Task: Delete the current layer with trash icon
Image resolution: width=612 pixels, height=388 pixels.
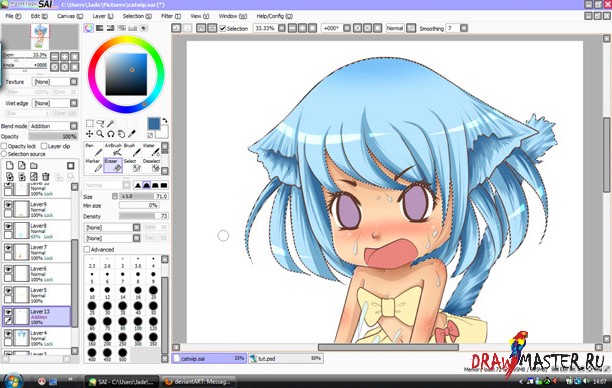Action: click(46, 177)
